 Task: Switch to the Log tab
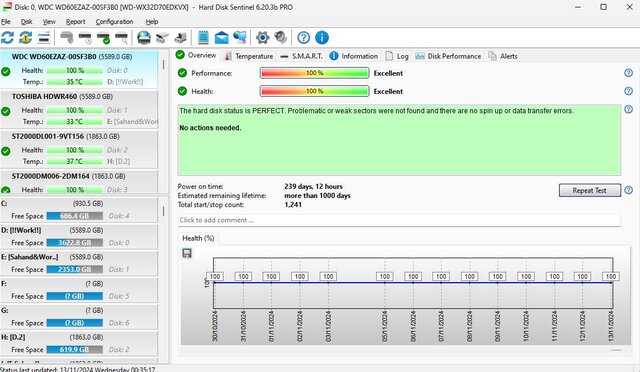tap(397, 56)
